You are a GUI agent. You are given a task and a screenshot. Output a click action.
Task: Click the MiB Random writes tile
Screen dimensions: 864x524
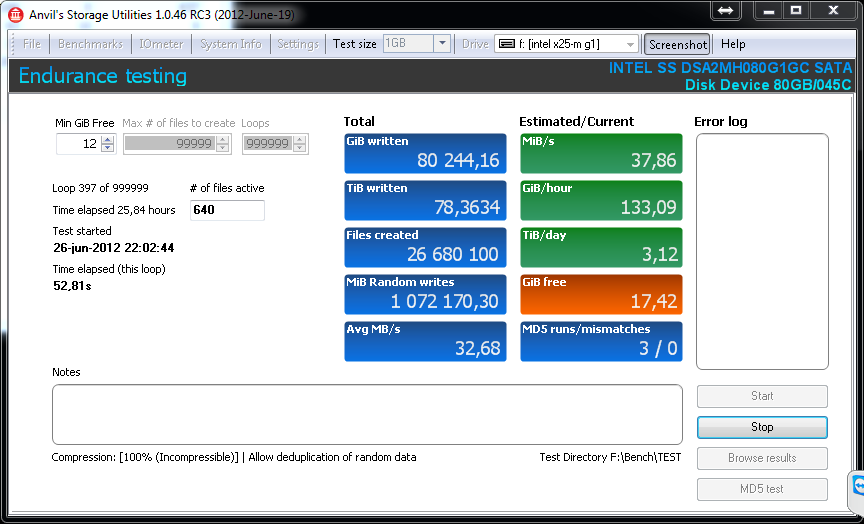425,294
